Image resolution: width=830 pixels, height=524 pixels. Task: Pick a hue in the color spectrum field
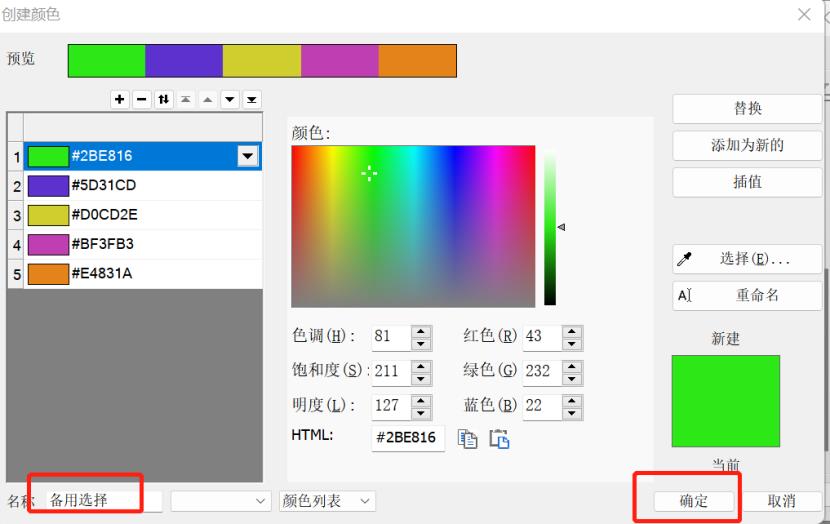(x=413, y=226)
